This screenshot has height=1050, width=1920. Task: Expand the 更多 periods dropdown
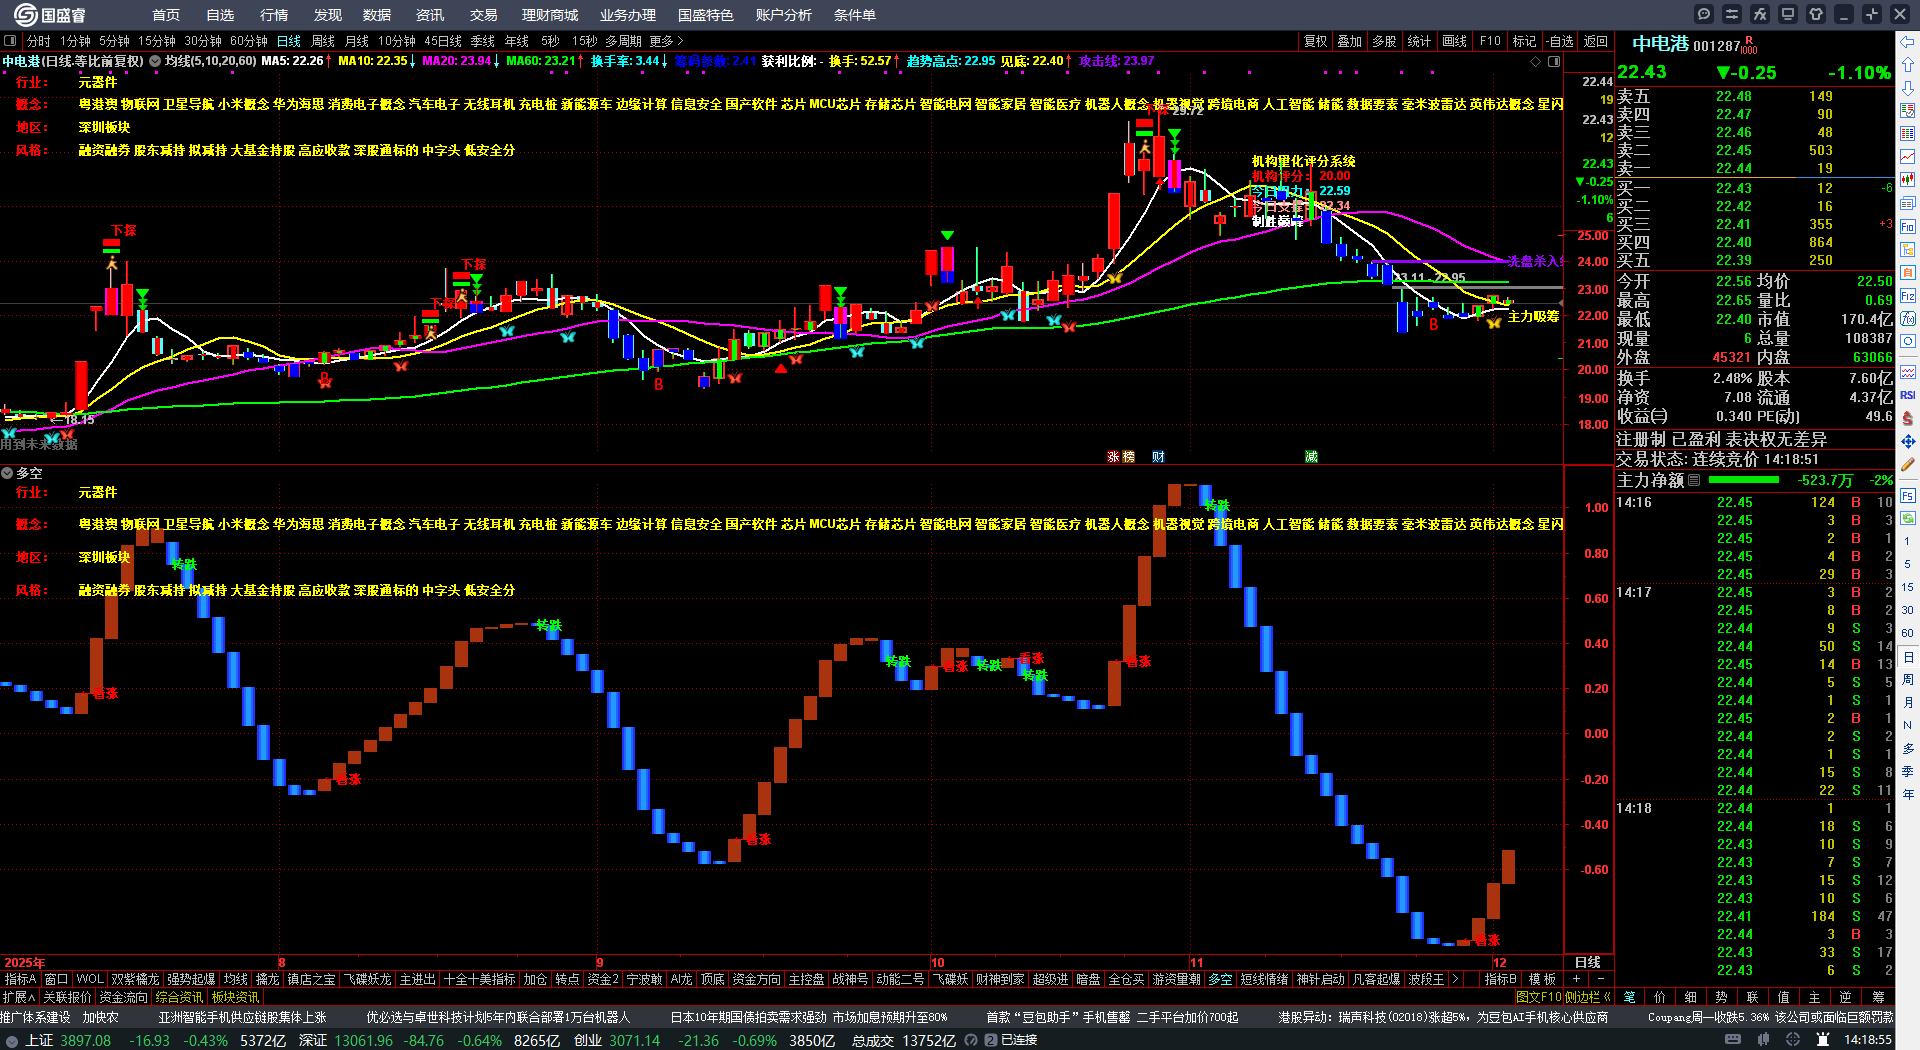point(666,41)
